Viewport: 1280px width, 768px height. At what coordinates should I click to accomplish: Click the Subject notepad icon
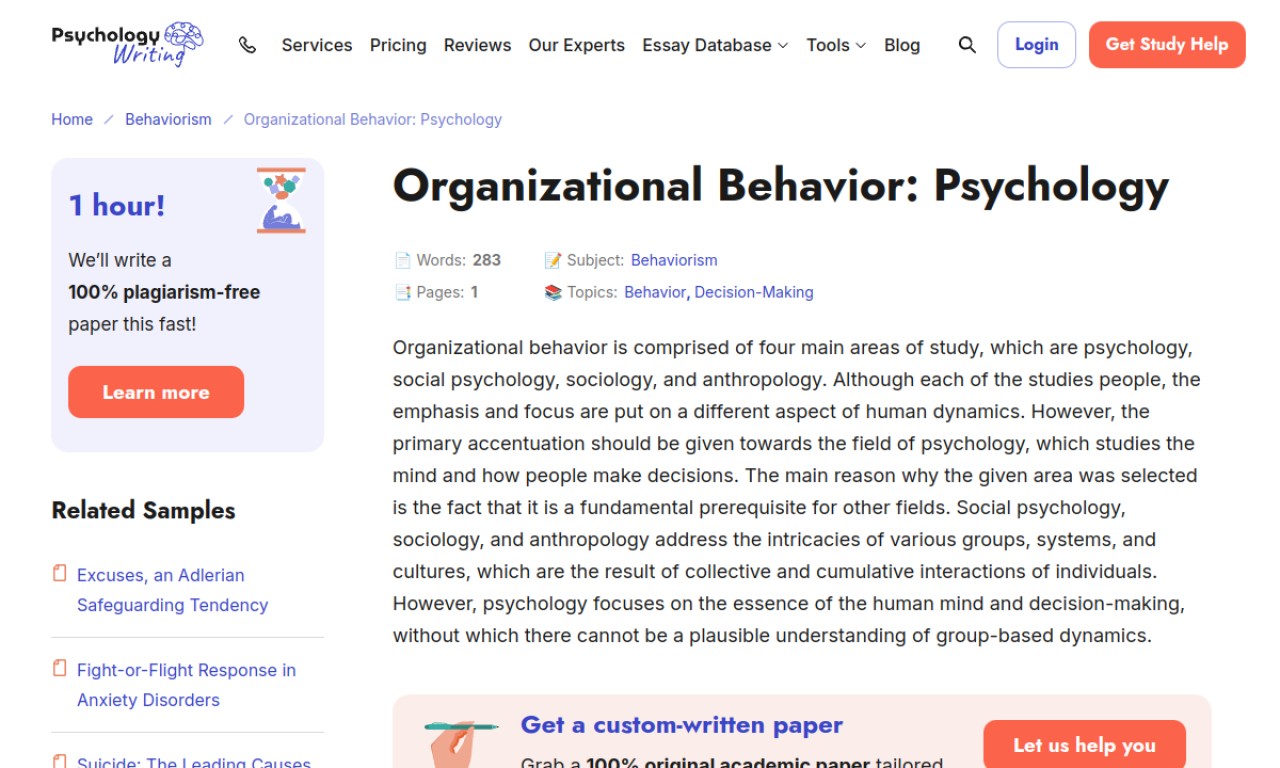[x=552, y=260]
